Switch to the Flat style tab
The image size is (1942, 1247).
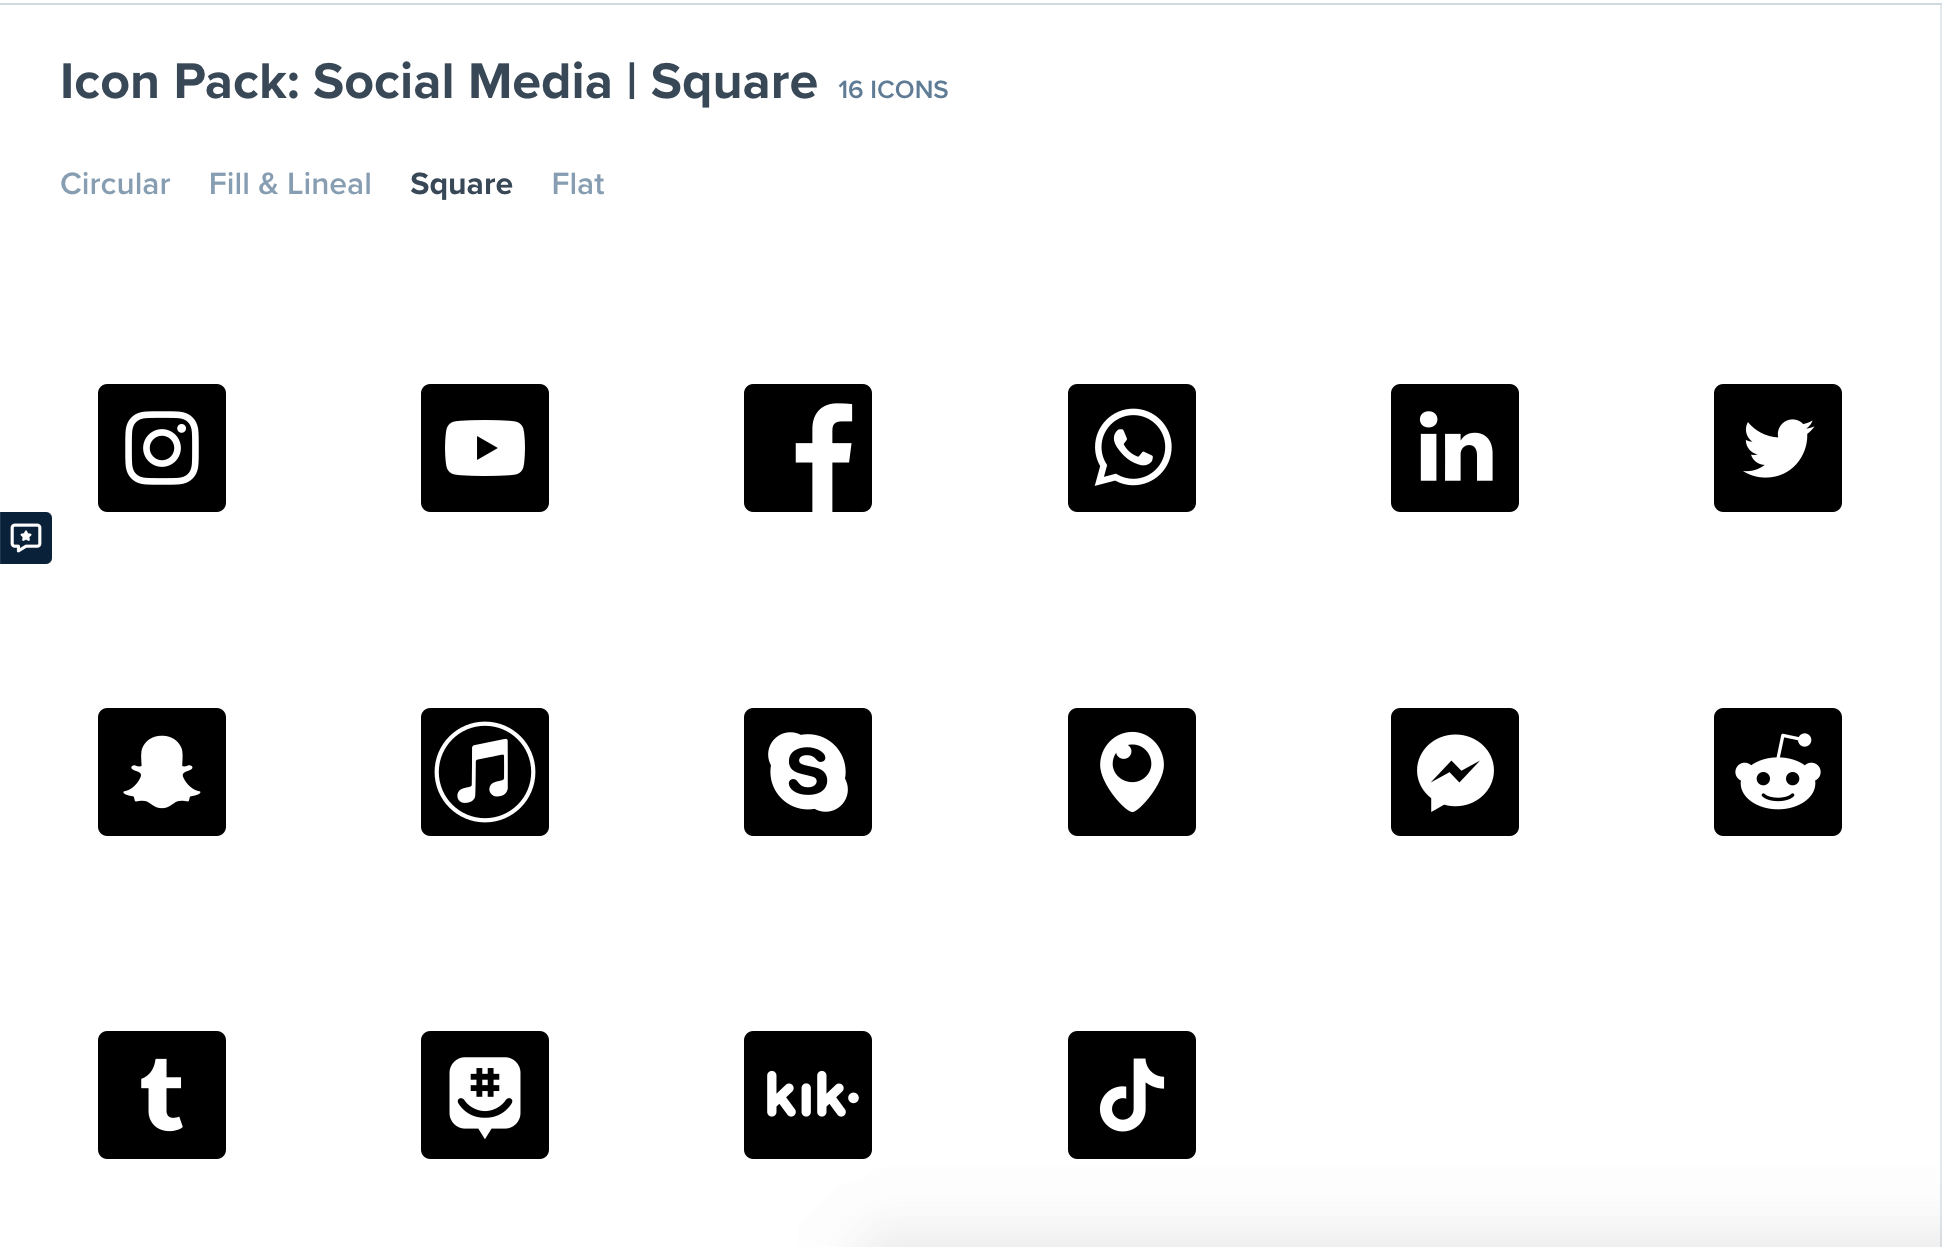[x=578, y=184]
